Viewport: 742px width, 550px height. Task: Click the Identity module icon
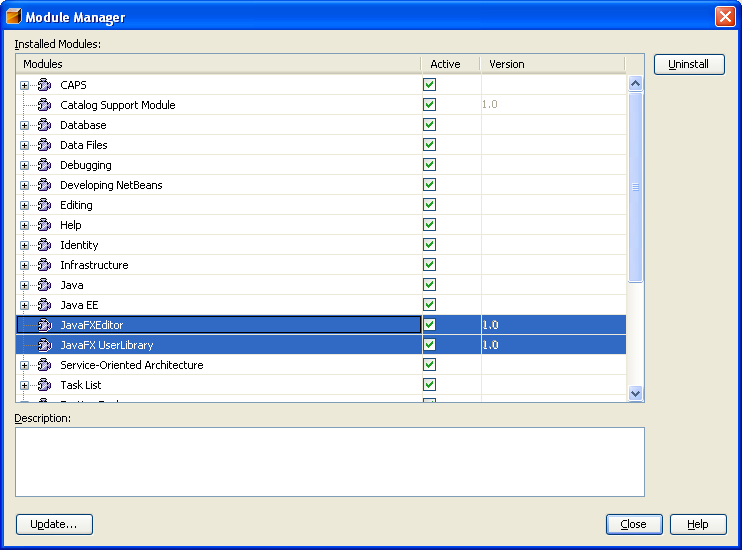pyautogui.click(x=44, y=245)
